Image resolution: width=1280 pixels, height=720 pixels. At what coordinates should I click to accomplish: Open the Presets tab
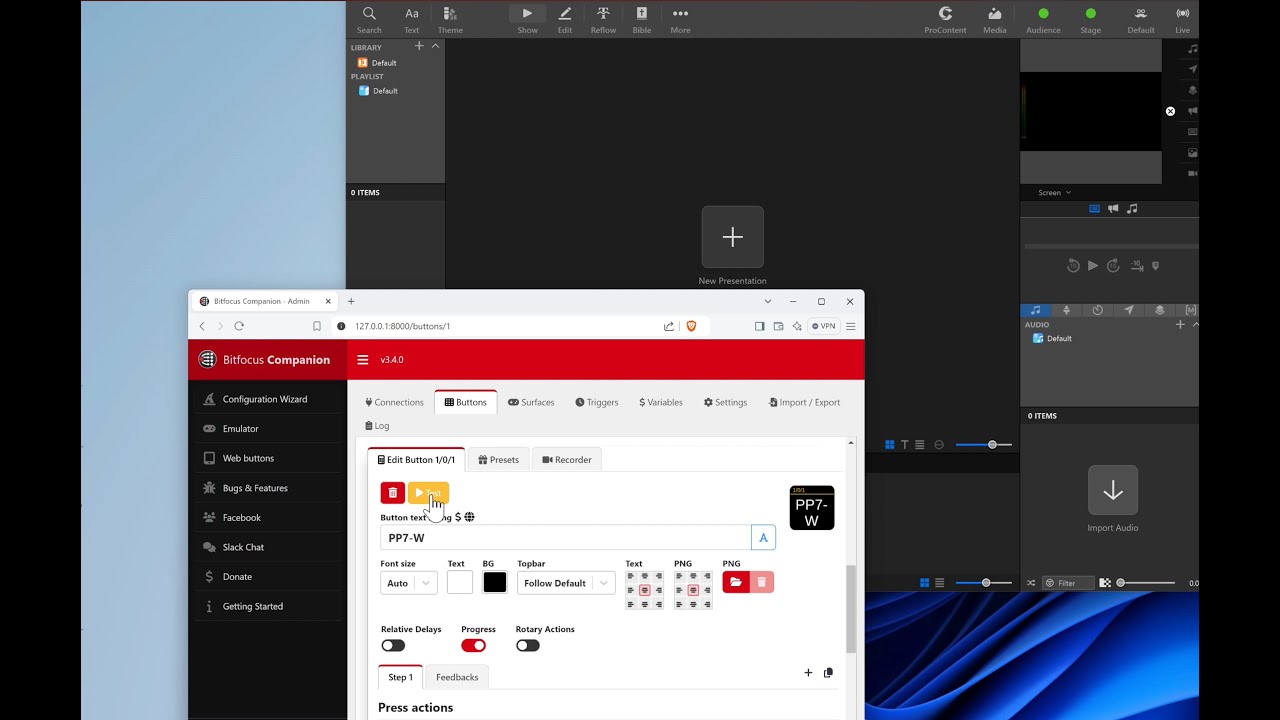point(498,460)
